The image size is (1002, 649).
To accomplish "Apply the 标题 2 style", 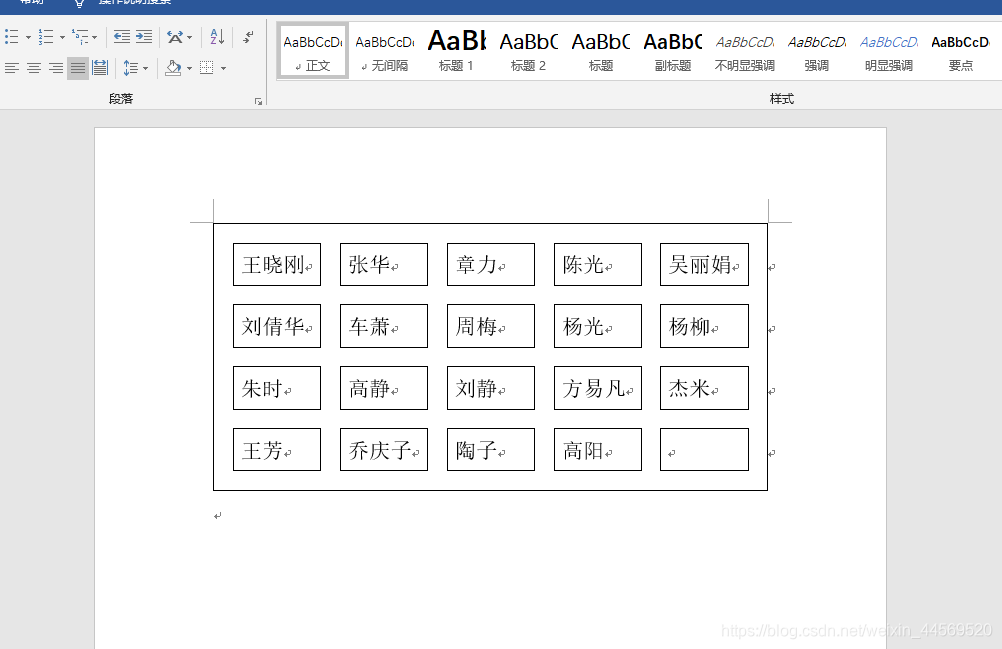I will pyautogui.click(x=528, y=52).
